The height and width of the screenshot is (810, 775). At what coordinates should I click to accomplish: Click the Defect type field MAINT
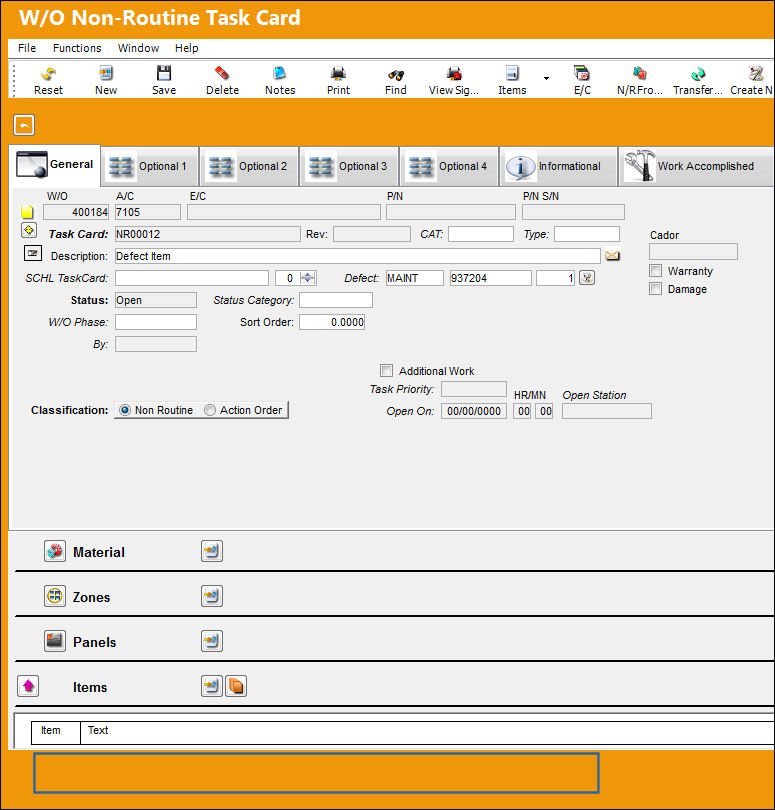[414, 278]
